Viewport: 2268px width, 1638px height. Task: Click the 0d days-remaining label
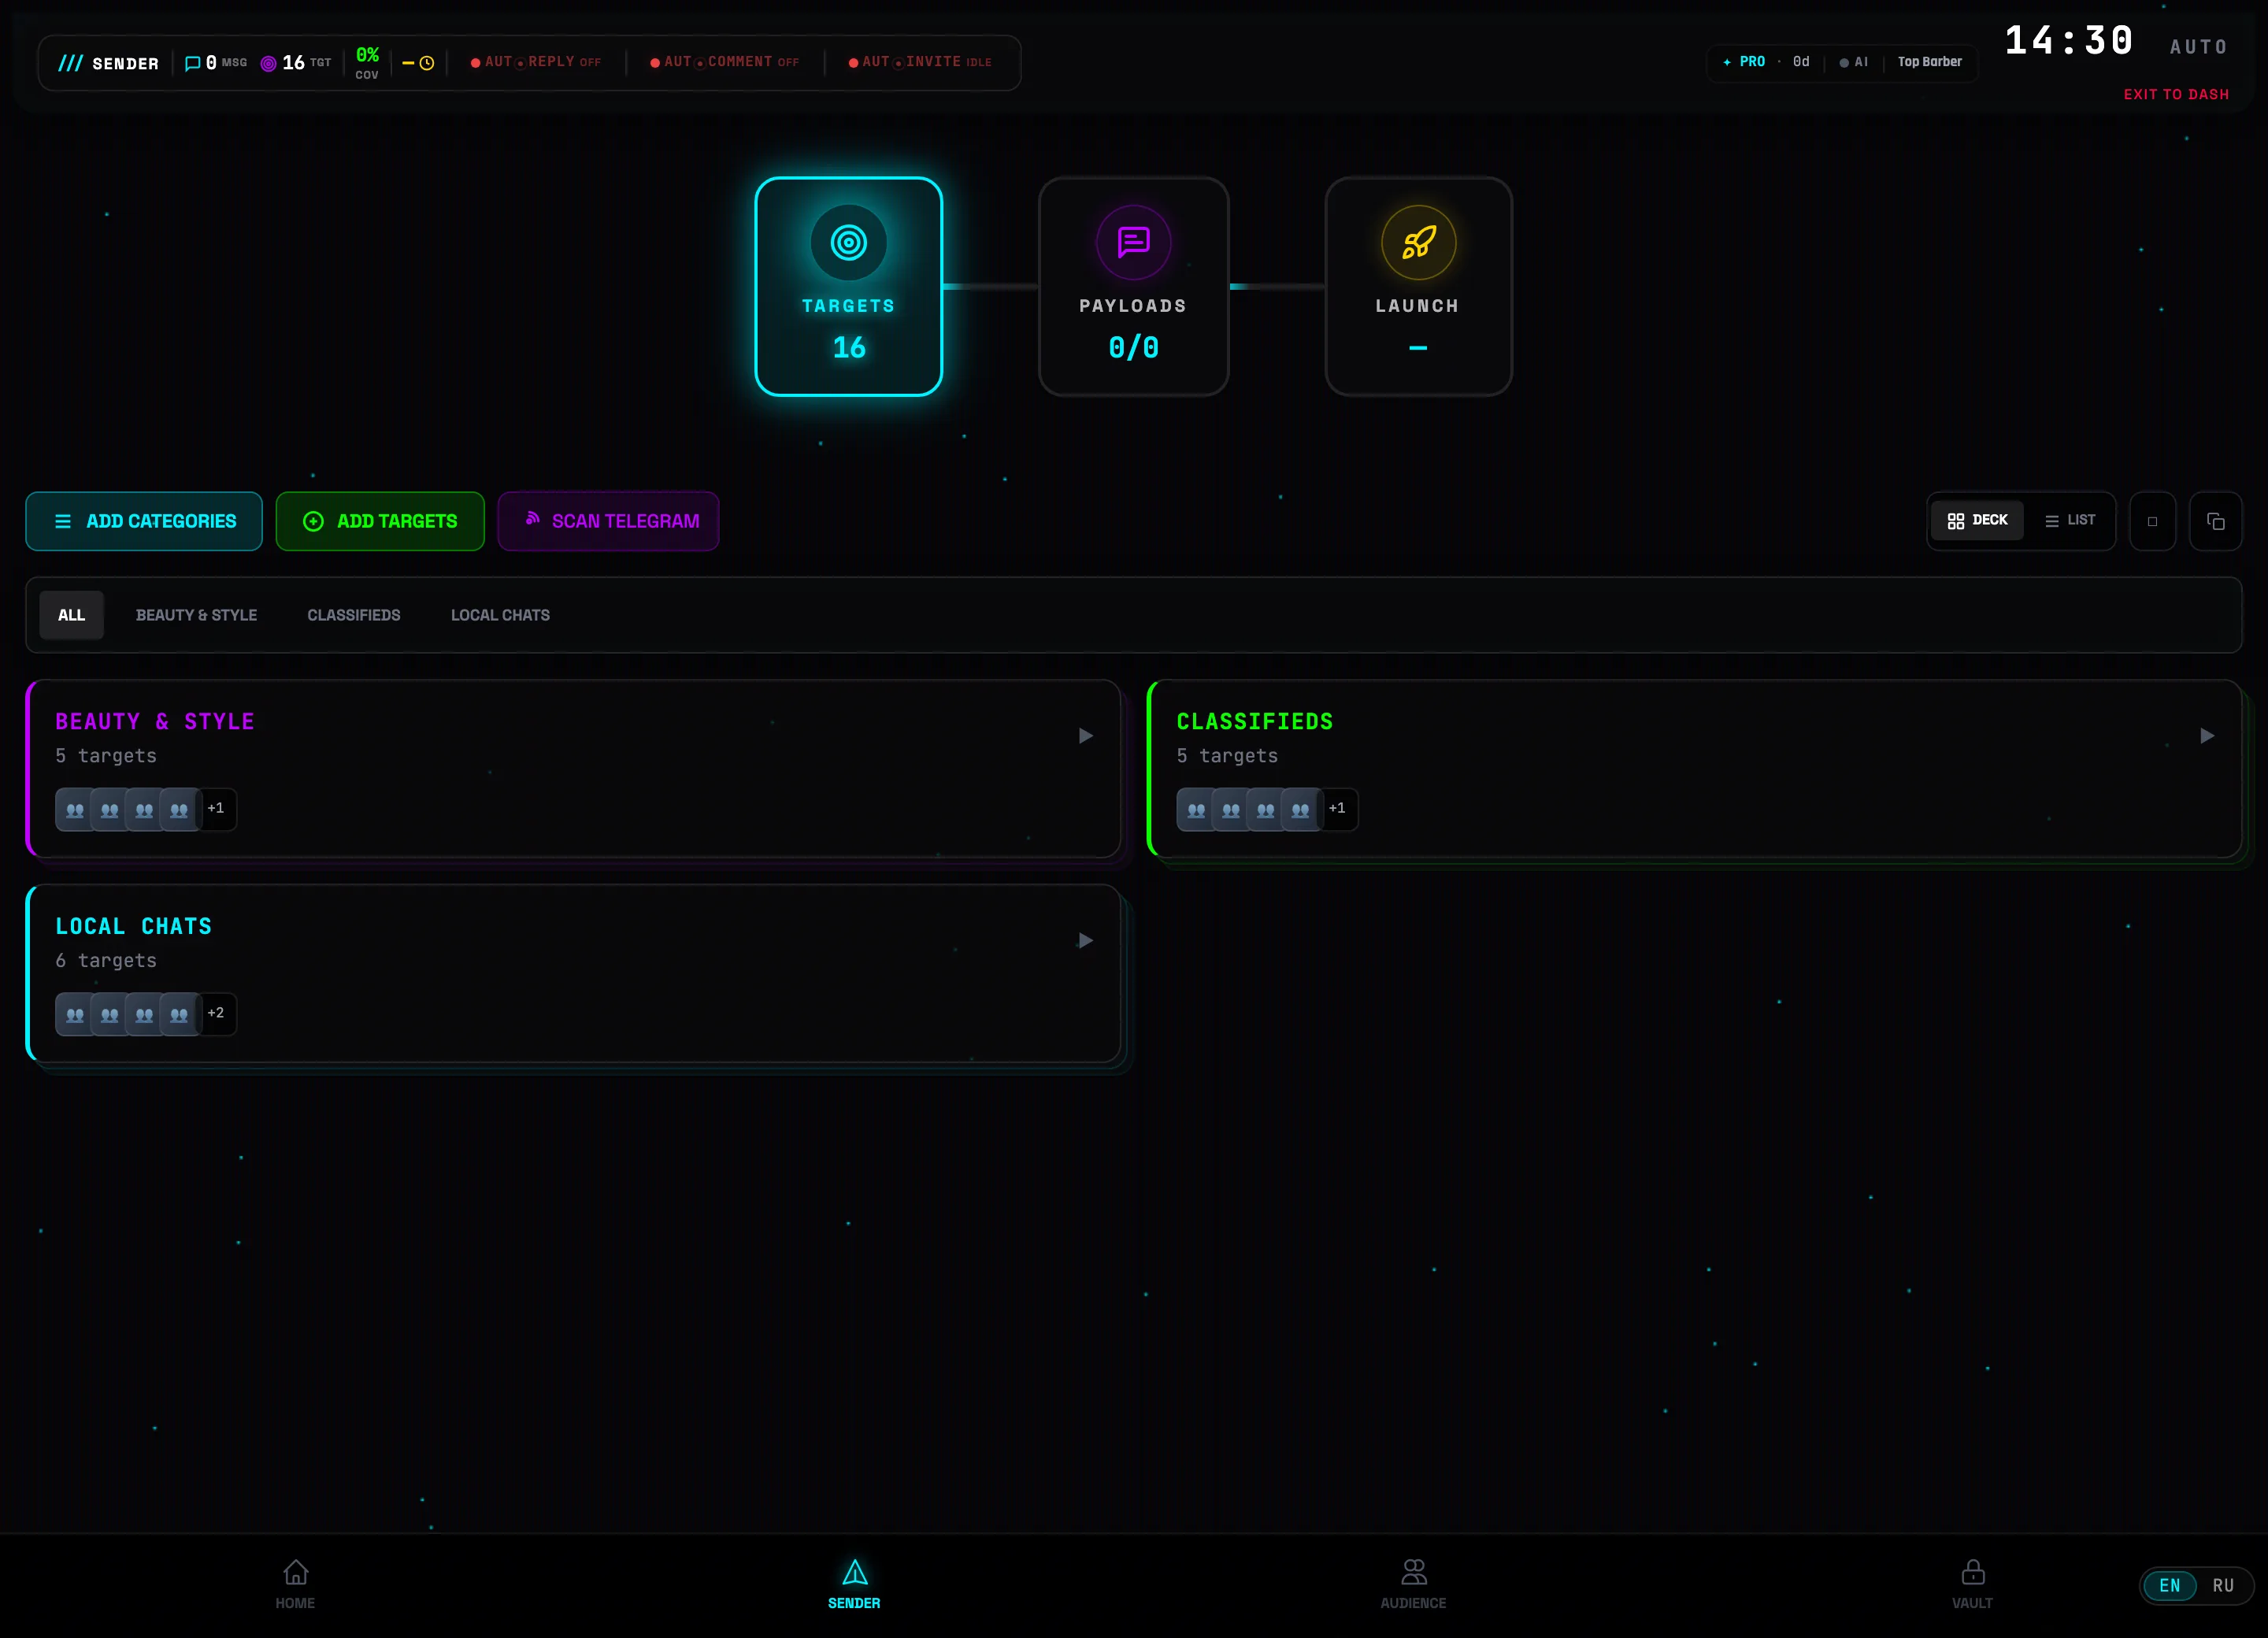point(1801,62)
